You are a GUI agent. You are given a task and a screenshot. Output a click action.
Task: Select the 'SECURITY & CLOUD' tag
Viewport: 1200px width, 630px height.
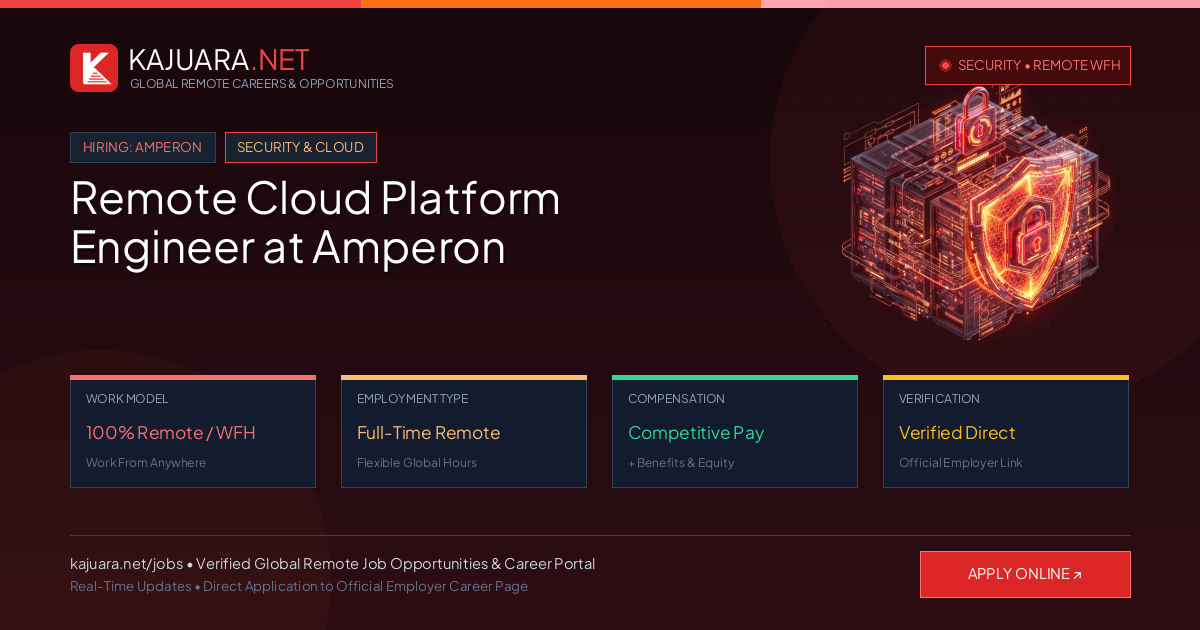[301, 147]
